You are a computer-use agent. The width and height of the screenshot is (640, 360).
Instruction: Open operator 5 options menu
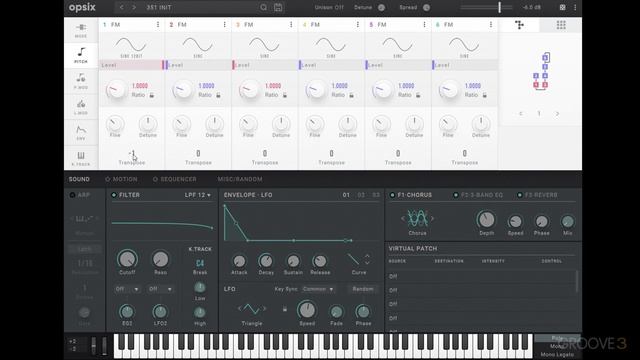click(424, 24)
